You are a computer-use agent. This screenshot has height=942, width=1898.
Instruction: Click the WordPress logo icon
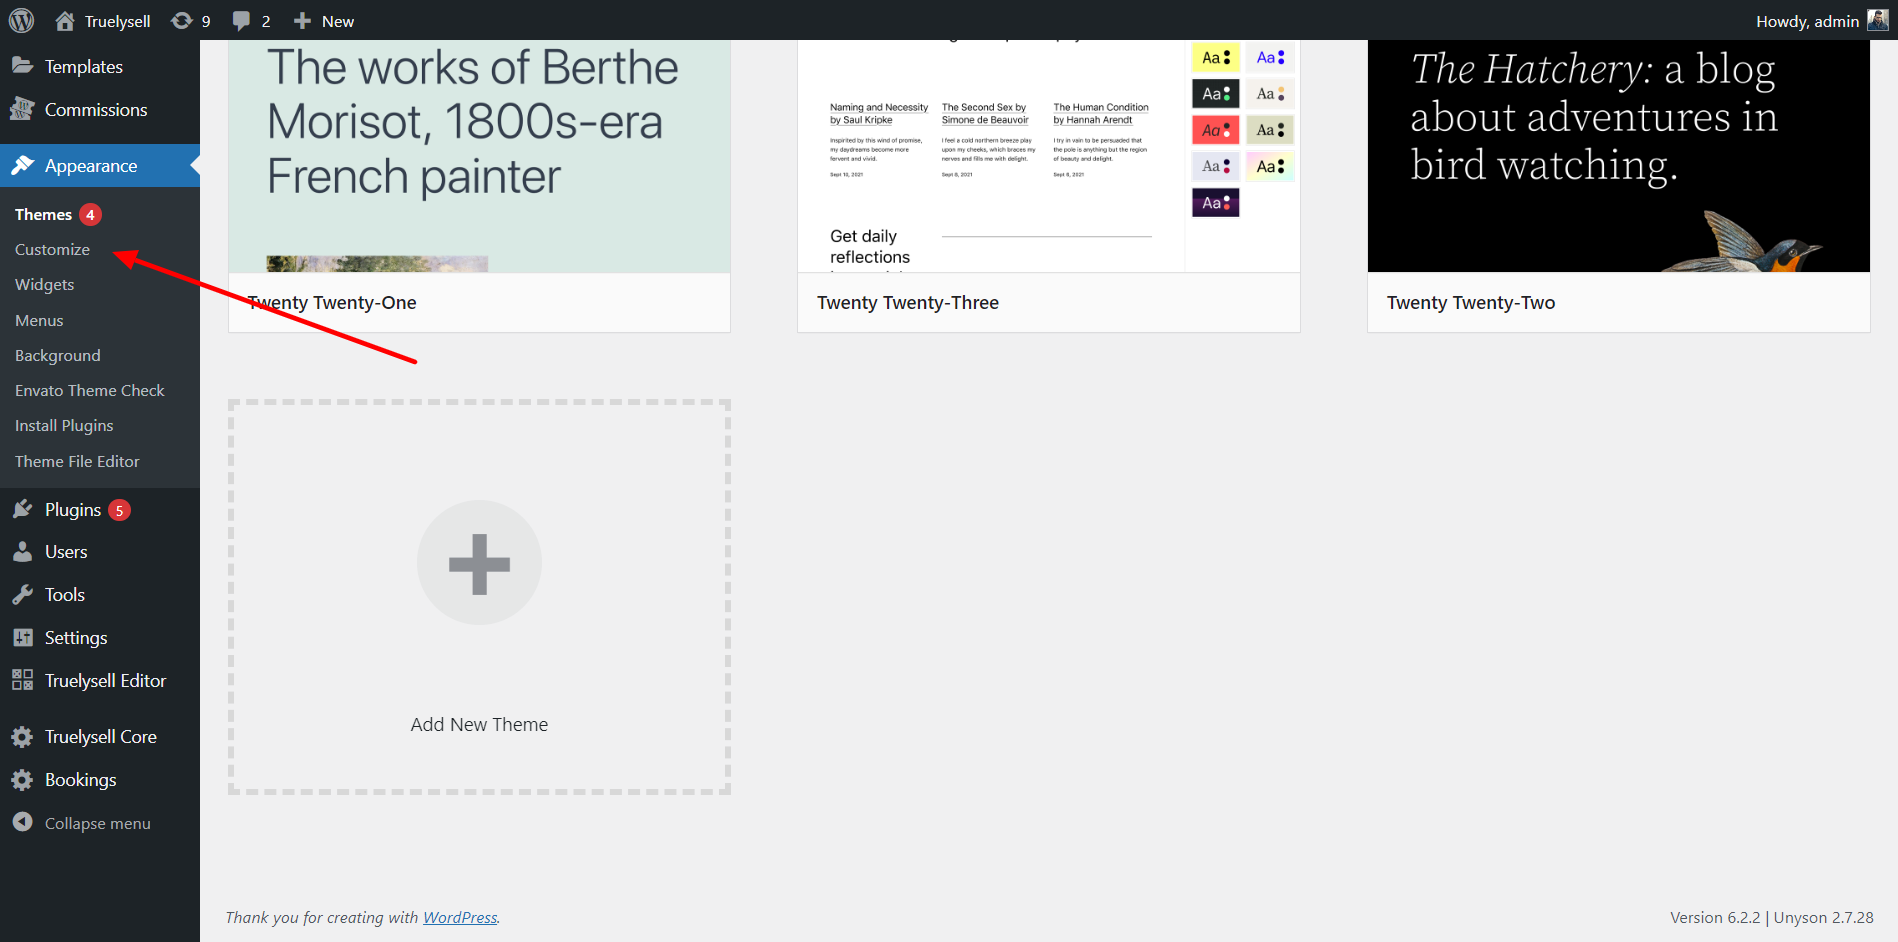click(x=21, y=20)
